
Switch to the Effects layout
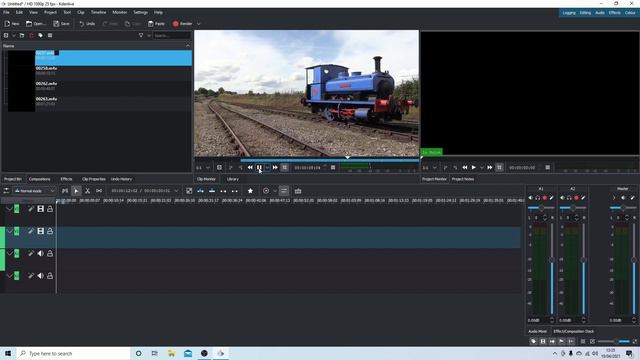pyautogui.click(x=615, y=13)
